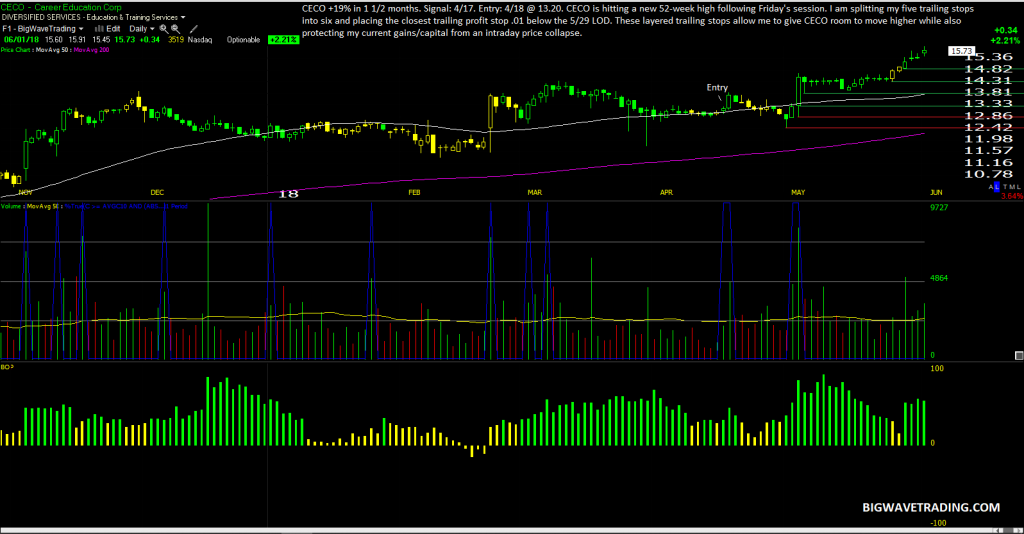
Task: Click the 10.78 price axis label
Action: 988,174
